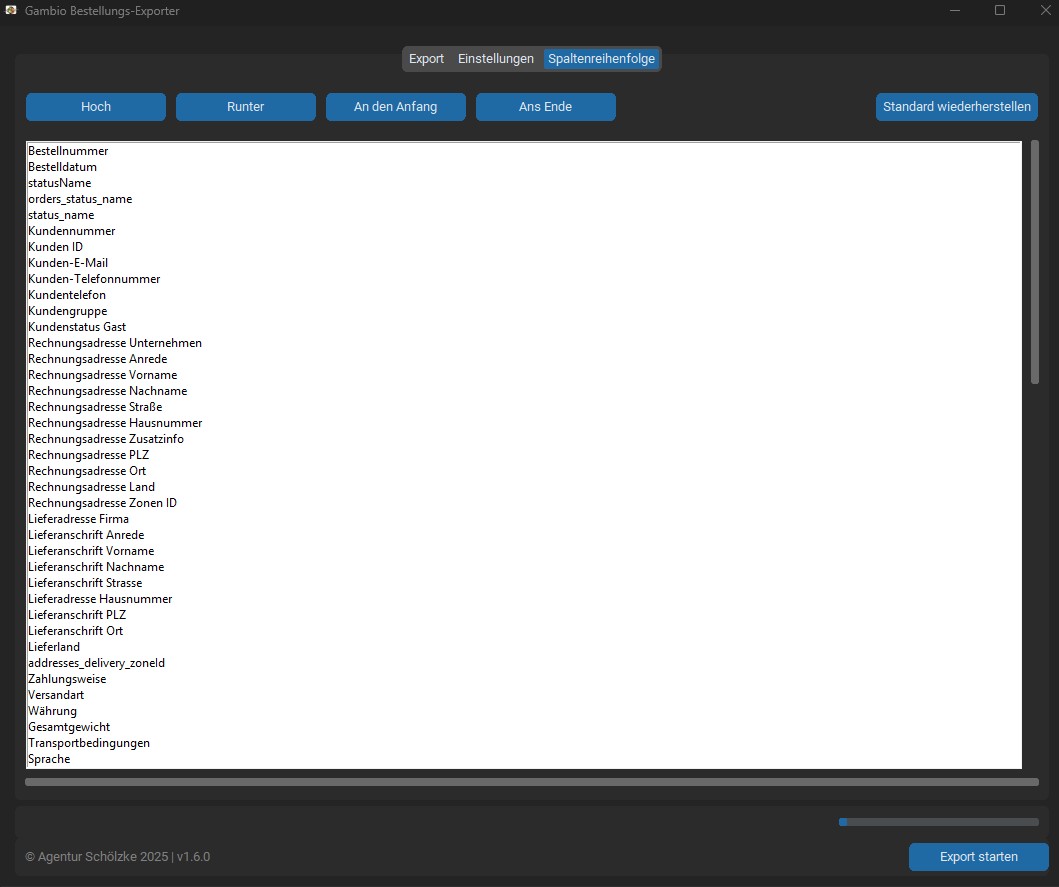The width and height of the screenshot is (1059, 887).
Task: Maximize the Gambio Bestellungs-Exporter window
Action: (x=1000, y=10)
